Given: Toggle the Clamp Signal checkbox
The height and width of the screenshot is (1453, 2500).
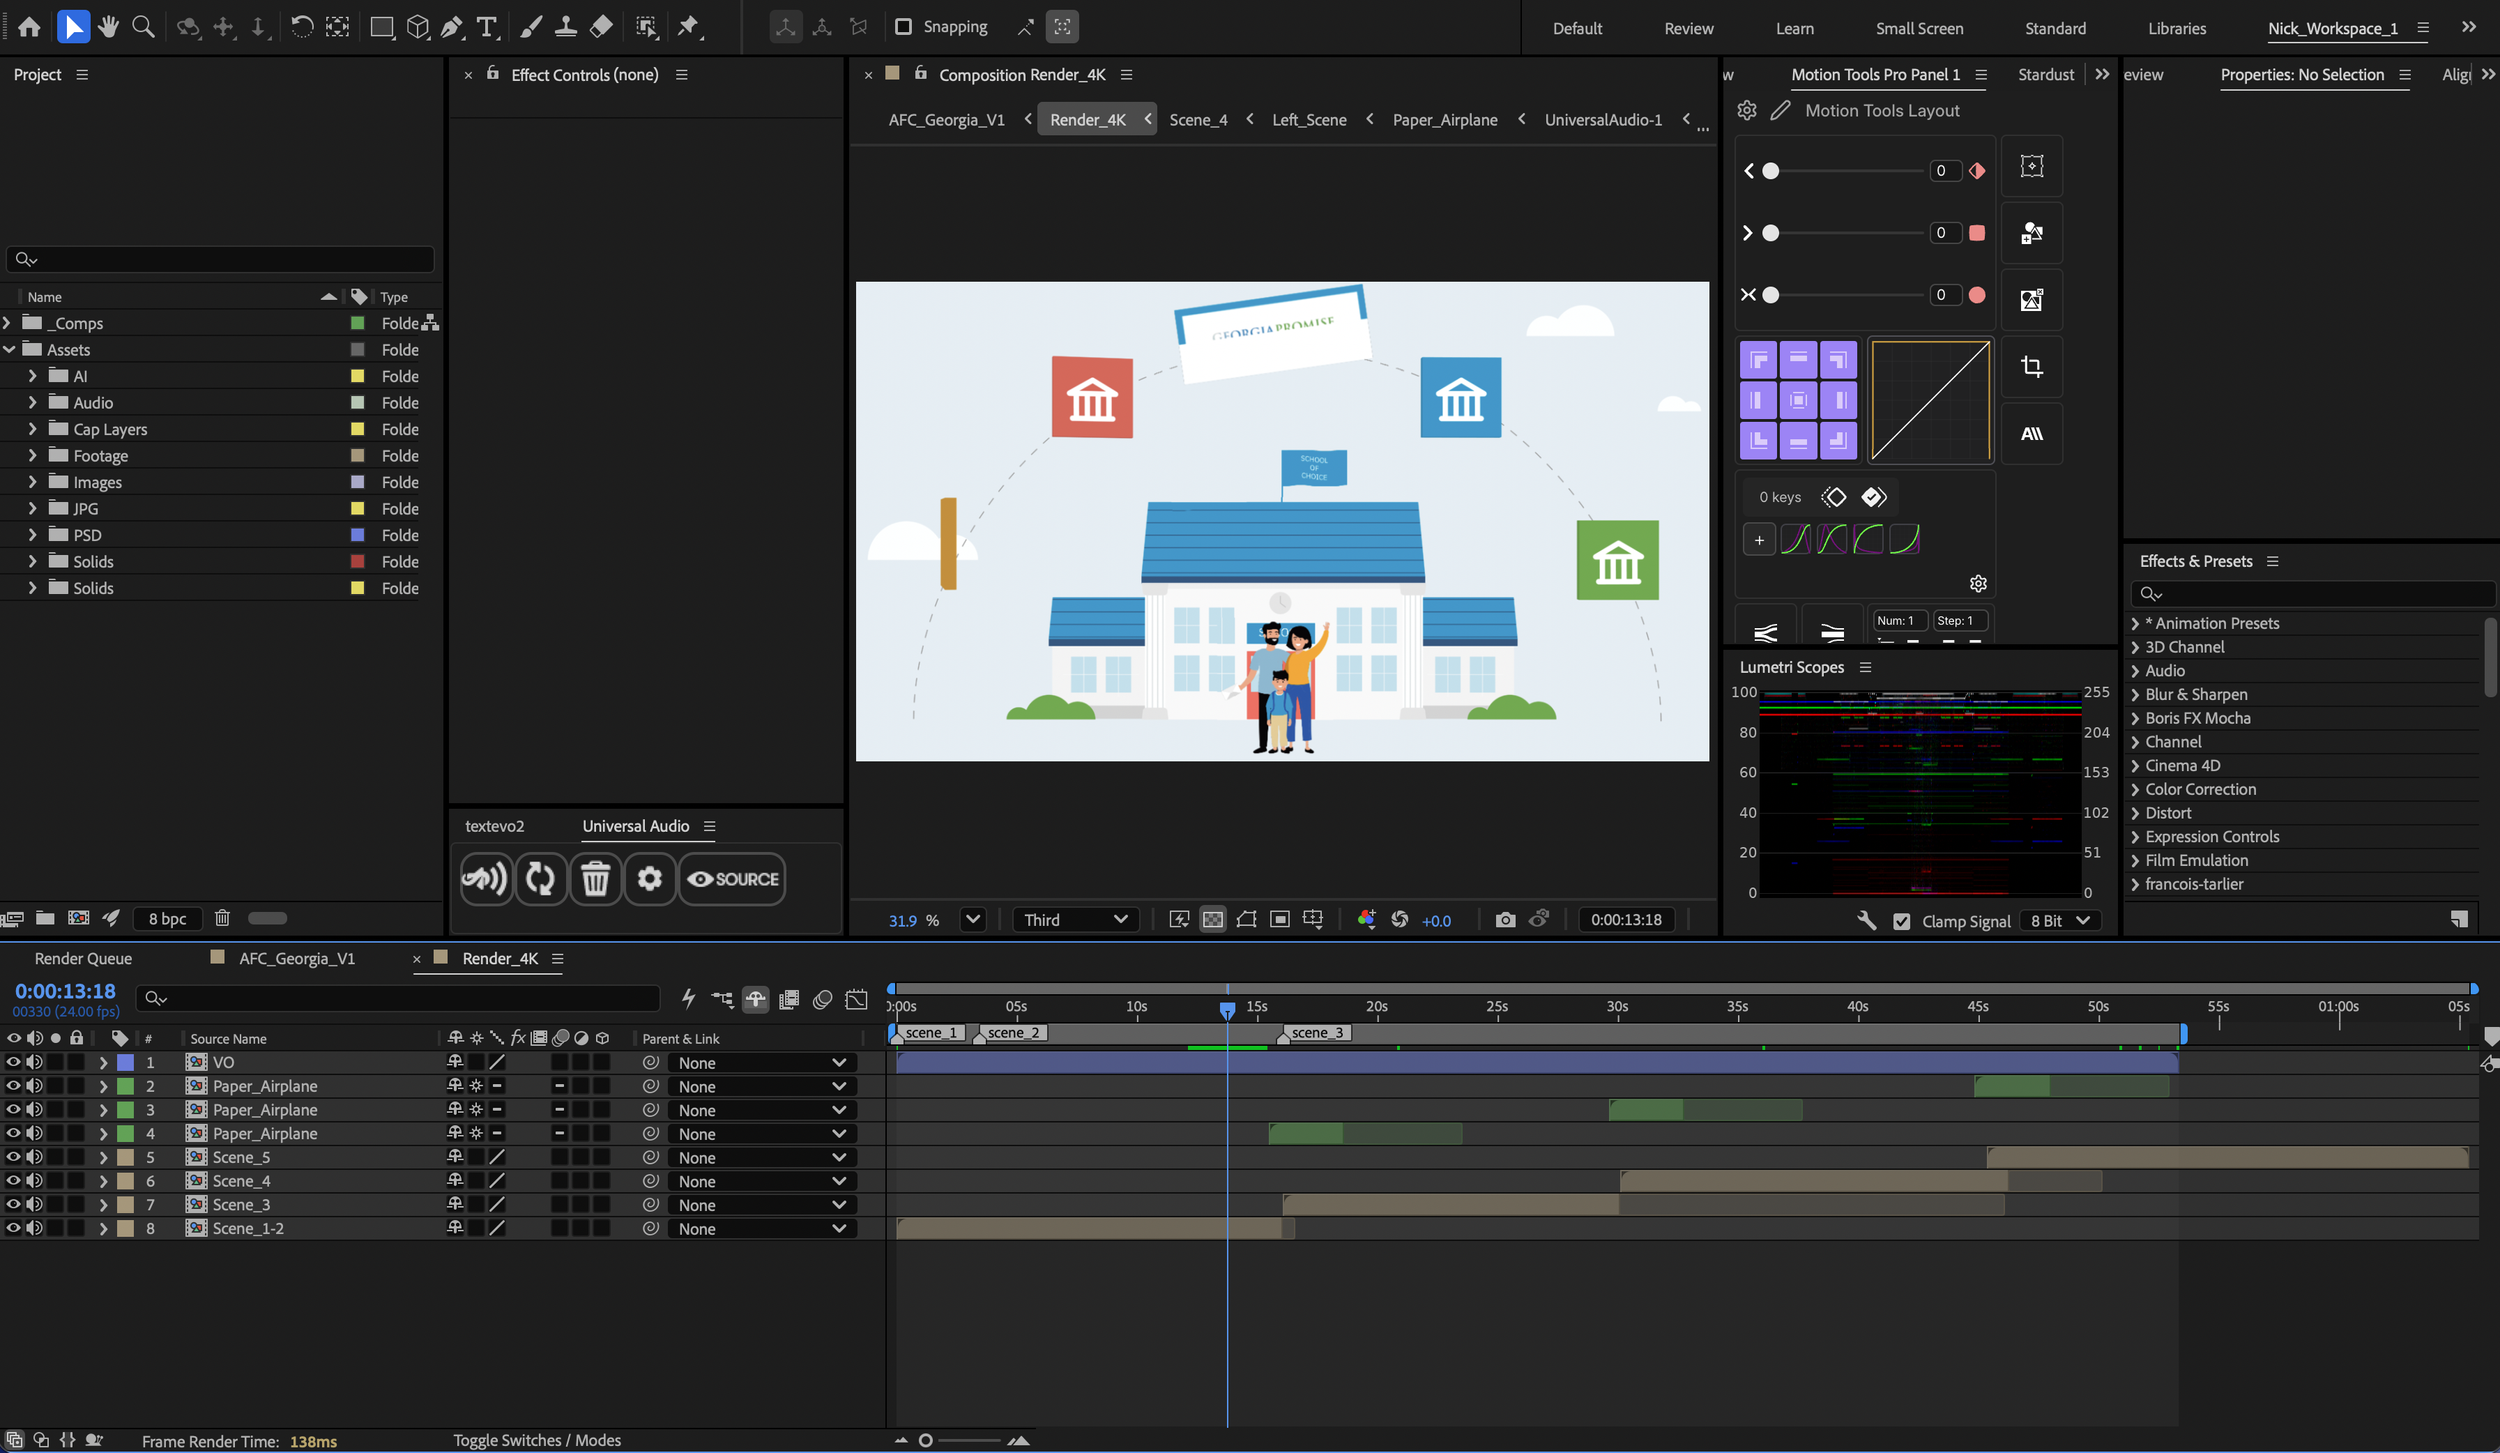Looking at the screenshot, I should tap(1902, 921).
